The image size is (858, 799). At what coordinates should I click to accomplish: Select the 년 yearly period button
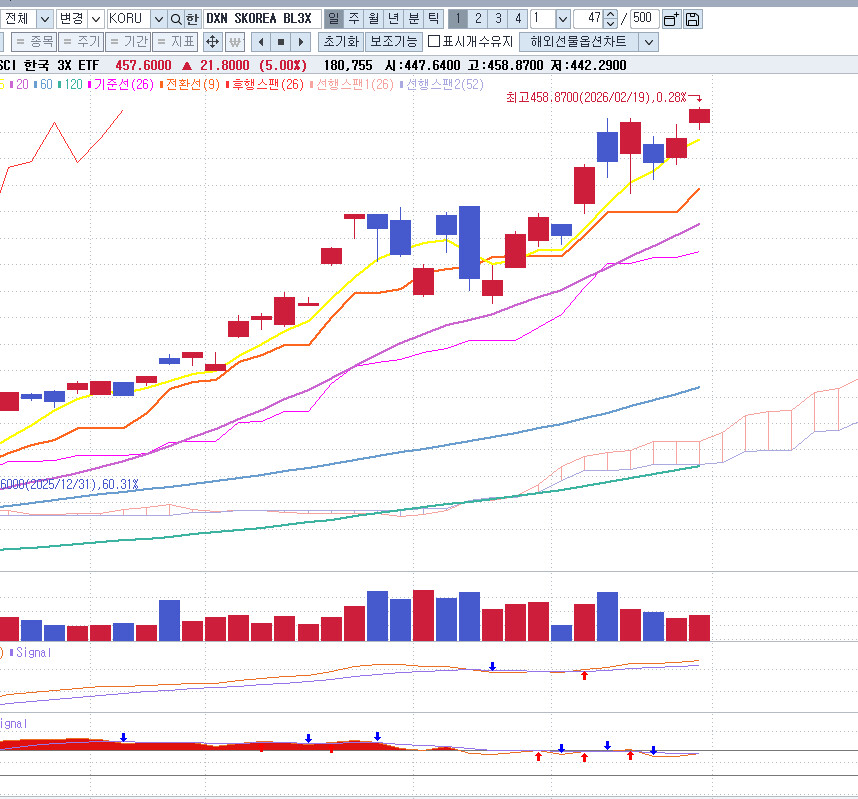click(393, 19)
